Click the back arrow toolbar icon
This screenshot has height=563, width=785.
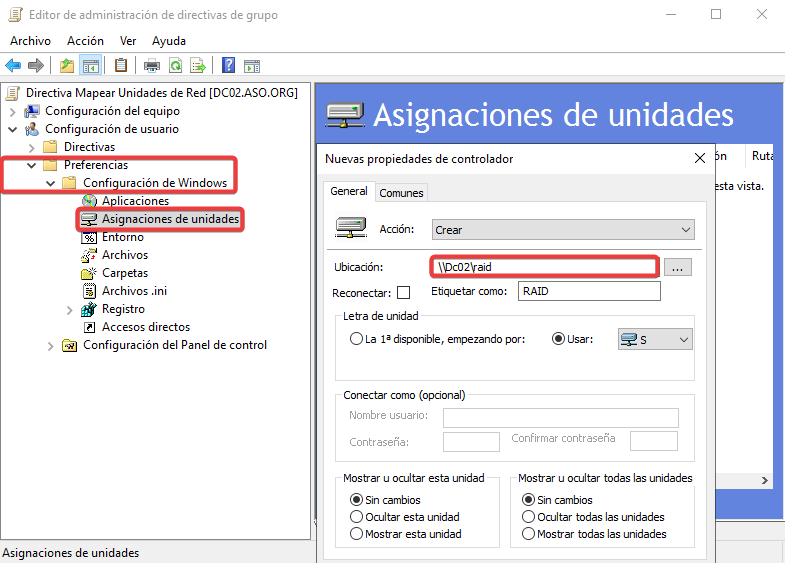coord(13,66)
